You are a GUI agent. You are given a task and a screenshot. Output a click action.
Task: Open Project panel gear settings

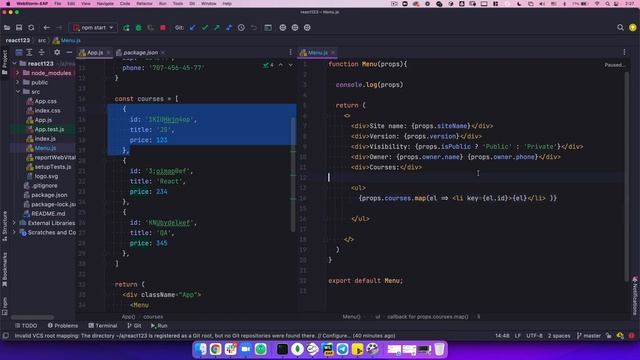[x=57, y=52]
